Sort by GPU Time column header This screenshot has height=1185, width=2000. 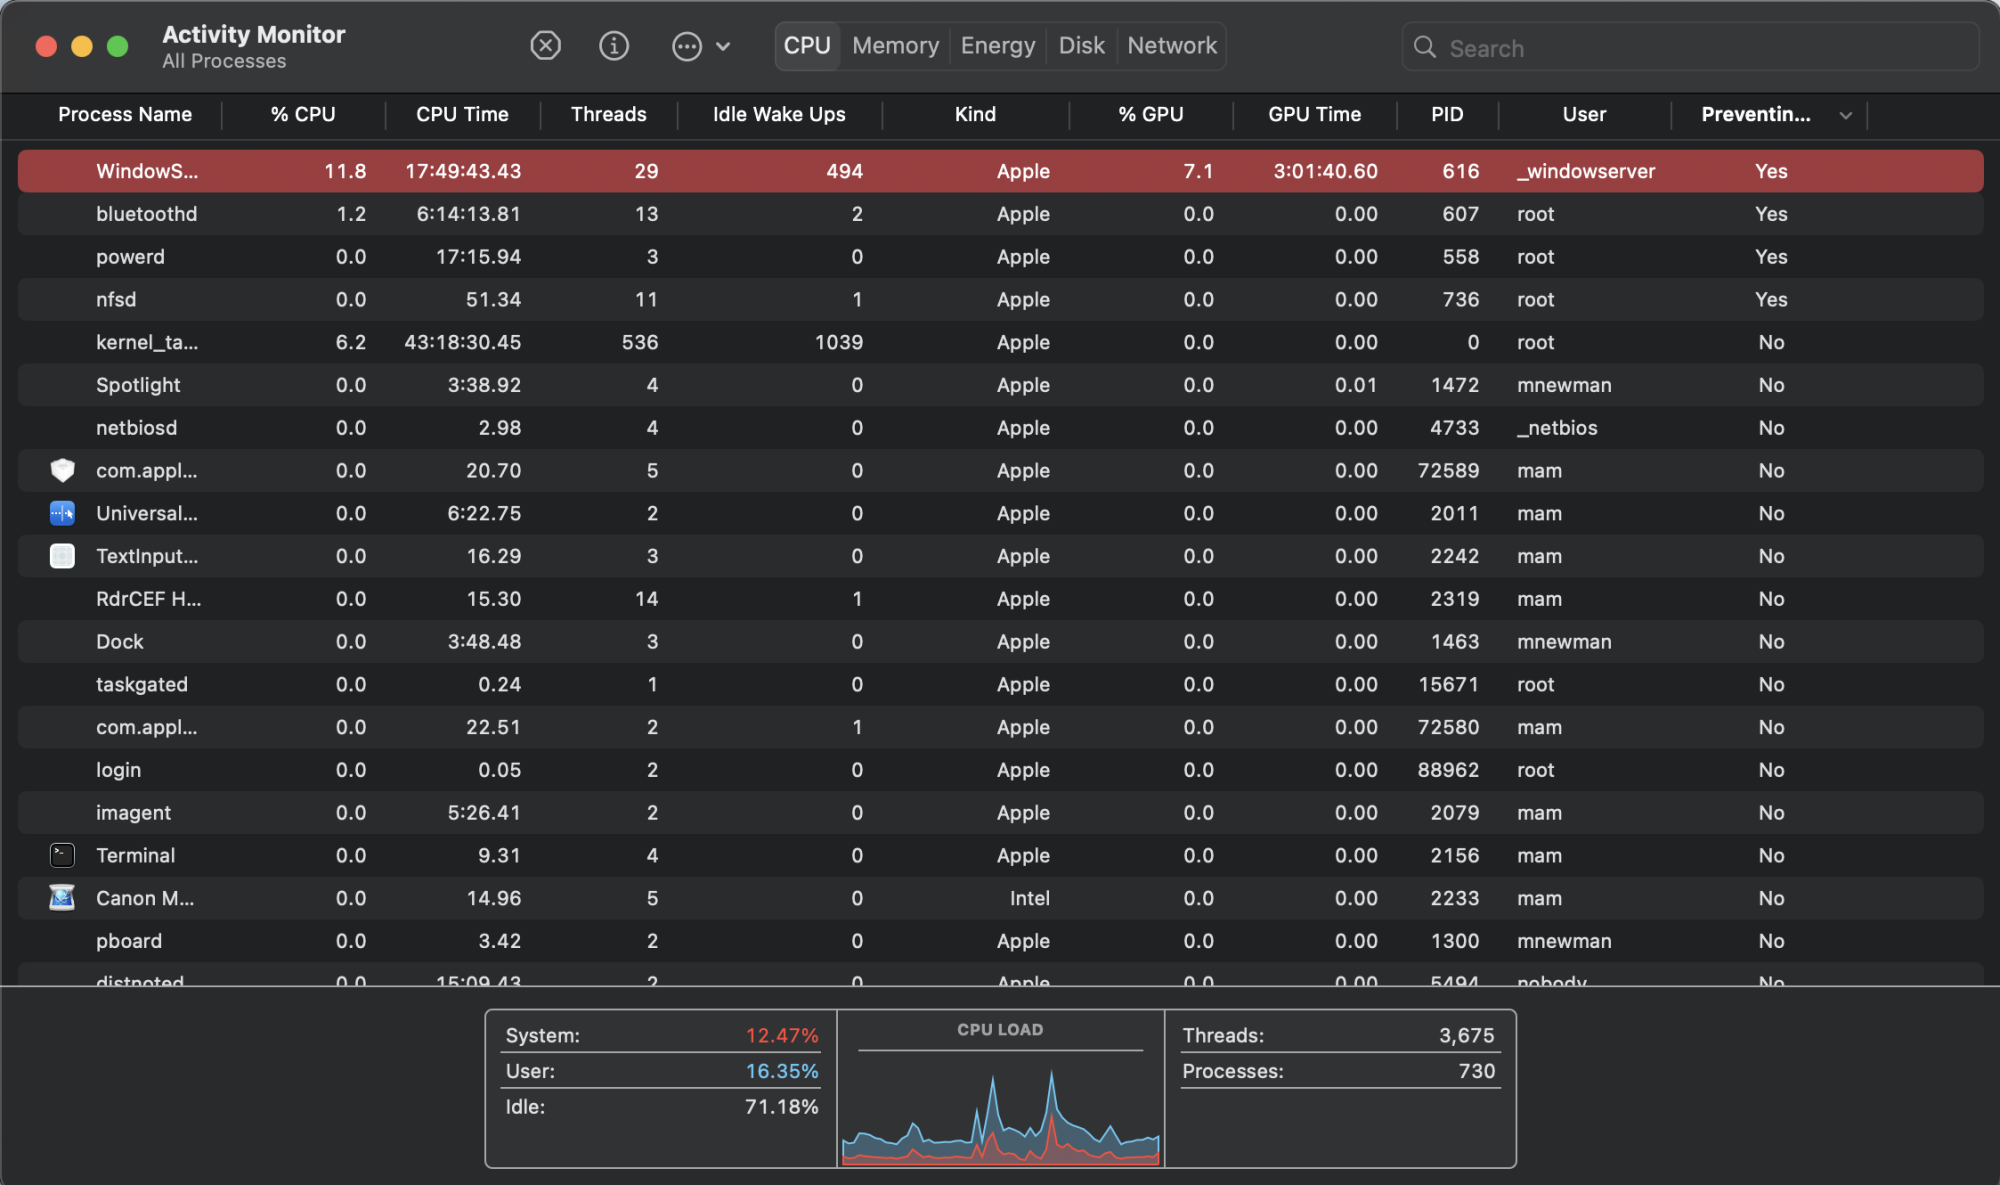[x=1314, y=115]
